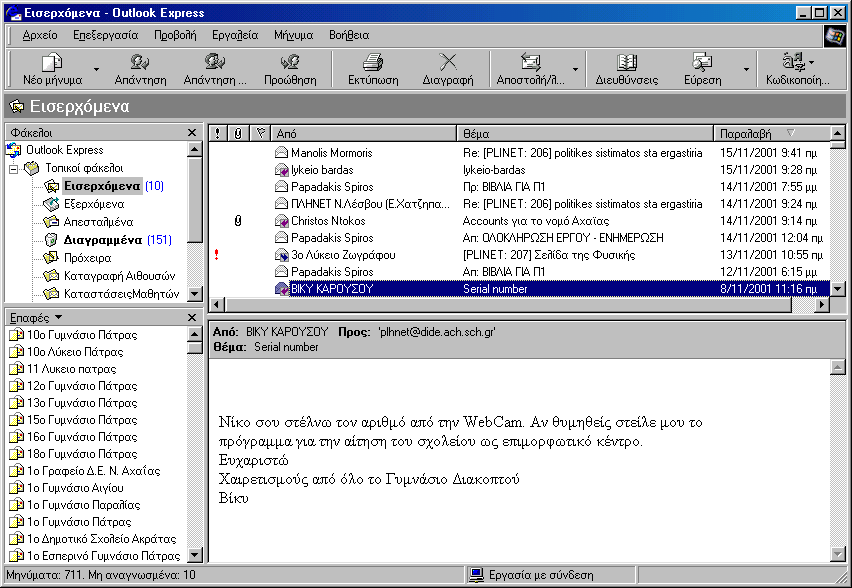Open the dropdown arrow beside Εύρεση

pos(746,69)
